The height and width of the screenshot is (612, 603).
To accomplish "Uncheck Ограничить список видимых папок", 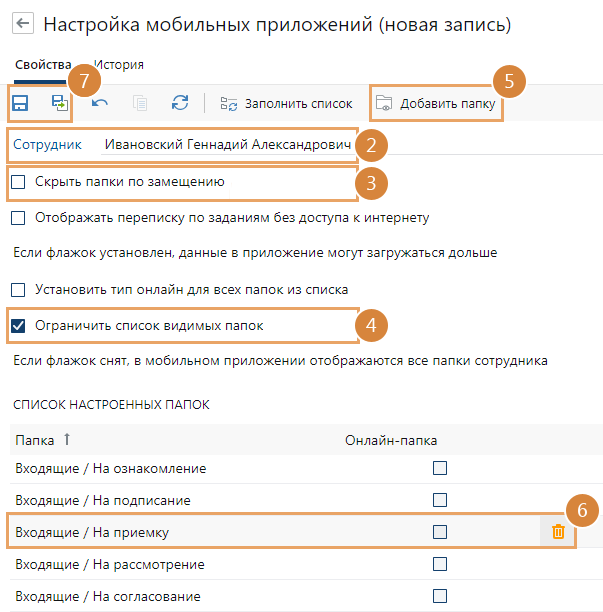I will 18,325.
